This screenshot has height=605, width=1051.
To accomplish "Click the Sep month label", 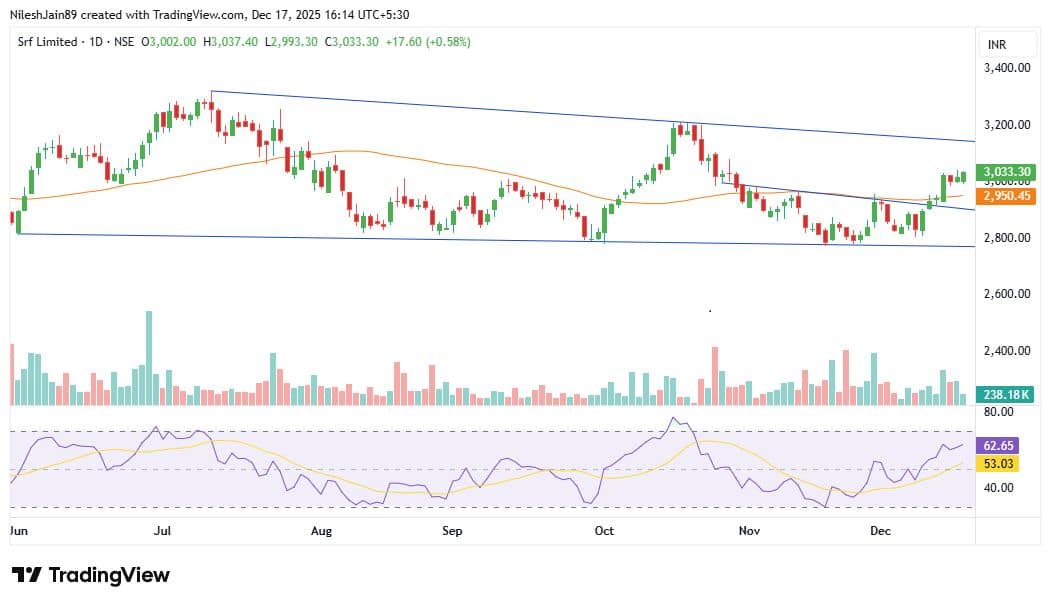I will click(x=452, y=531).
